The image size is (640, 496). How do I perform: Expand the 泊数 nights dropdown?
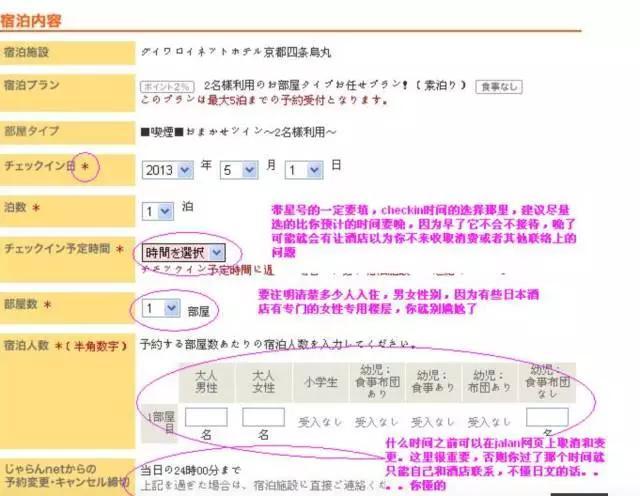point(157,211)
